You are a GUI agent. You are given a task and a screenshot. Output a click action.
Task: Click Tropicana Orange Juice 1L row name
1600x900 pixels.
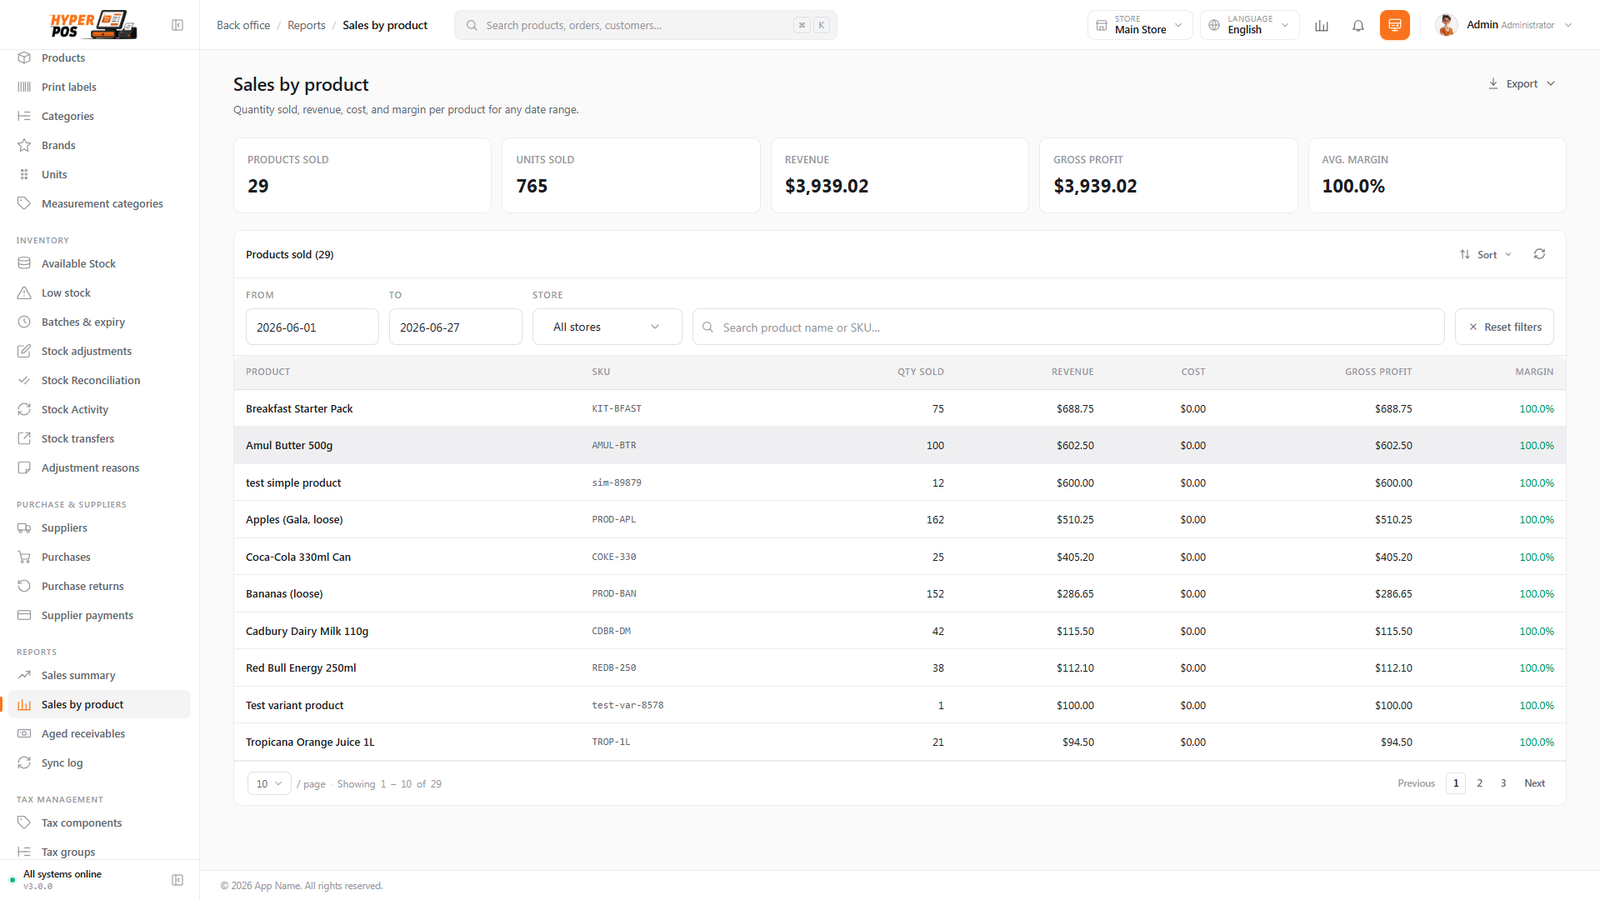(310, 742)
